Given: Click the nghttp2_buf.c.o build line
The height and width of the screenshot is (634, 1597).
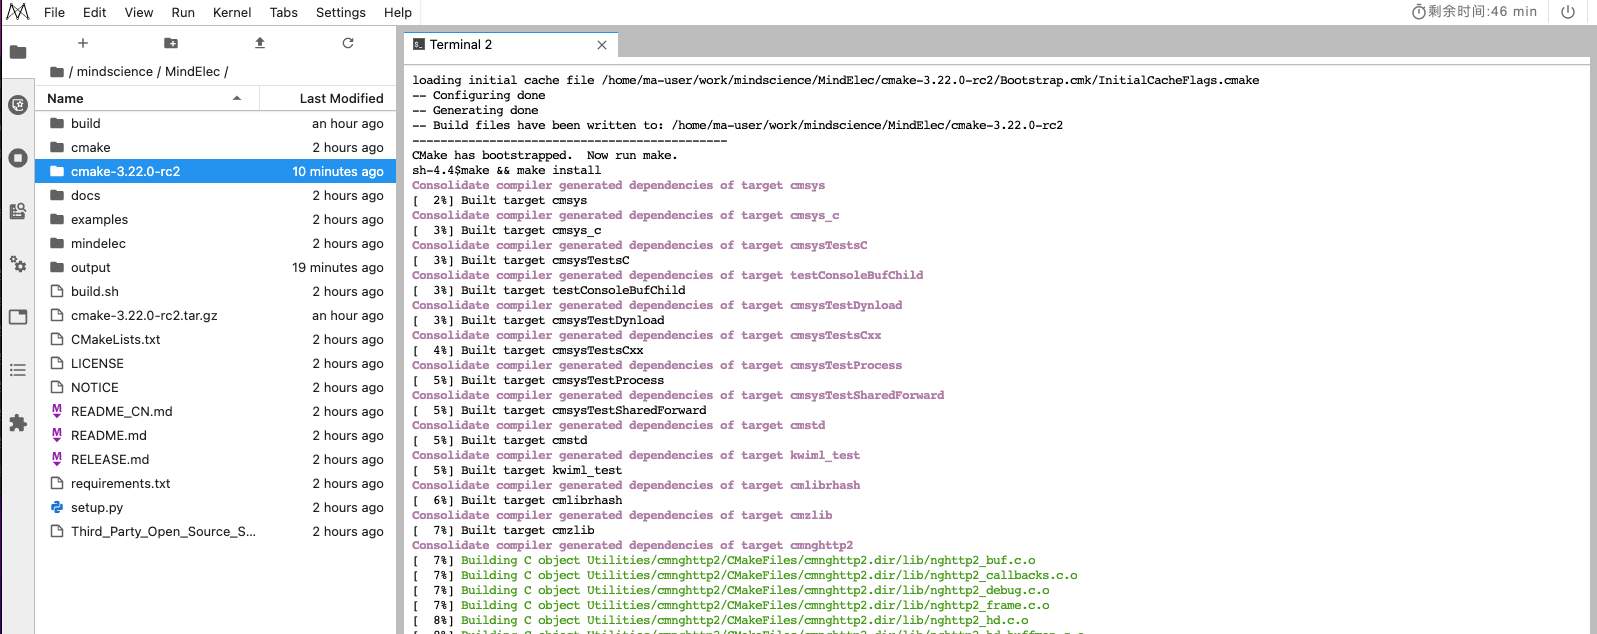Looking at the screenshot, I should click(724, 560).
